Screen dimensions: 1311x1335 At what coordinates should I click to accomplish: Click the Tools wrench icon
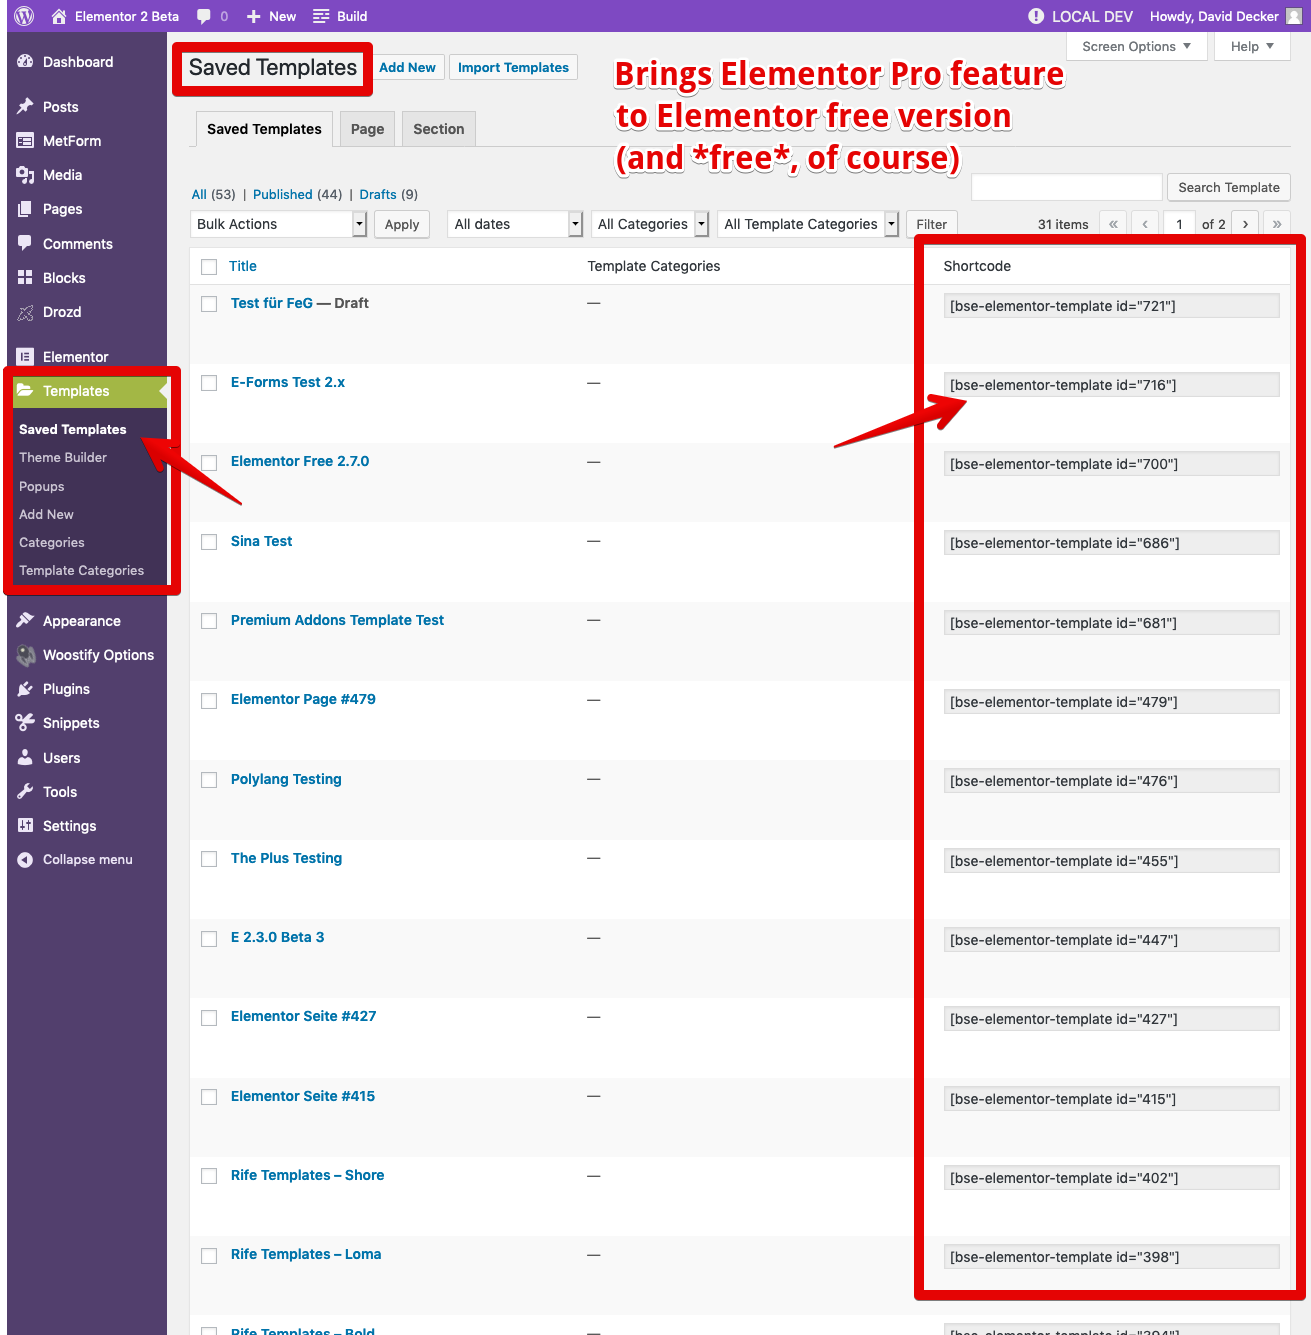25,792
